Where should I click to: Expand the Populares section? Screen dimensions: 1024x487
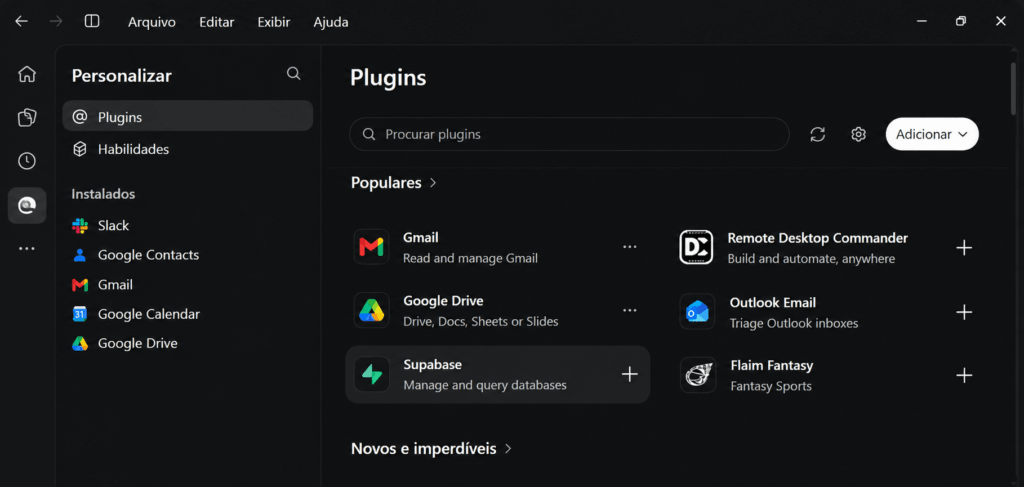click(x=394, y=183)
